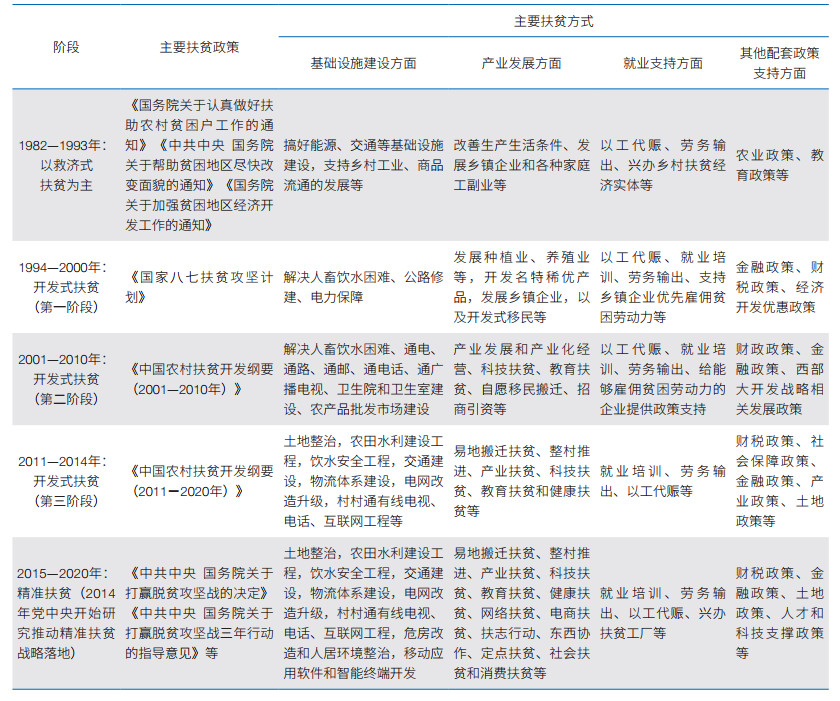Click the infrastructure cell ending 电话、互联网工程等
Image resolution: width=840 pixels, height=701 pixels.
tap(363, 481)
